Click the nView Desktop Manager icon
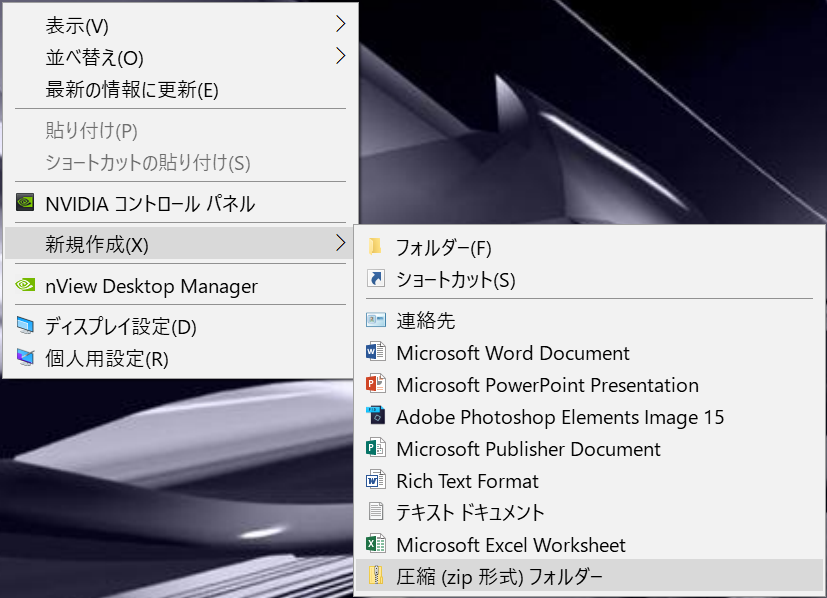This screenshot has height=598, width=827. click(x=25, y=285)
